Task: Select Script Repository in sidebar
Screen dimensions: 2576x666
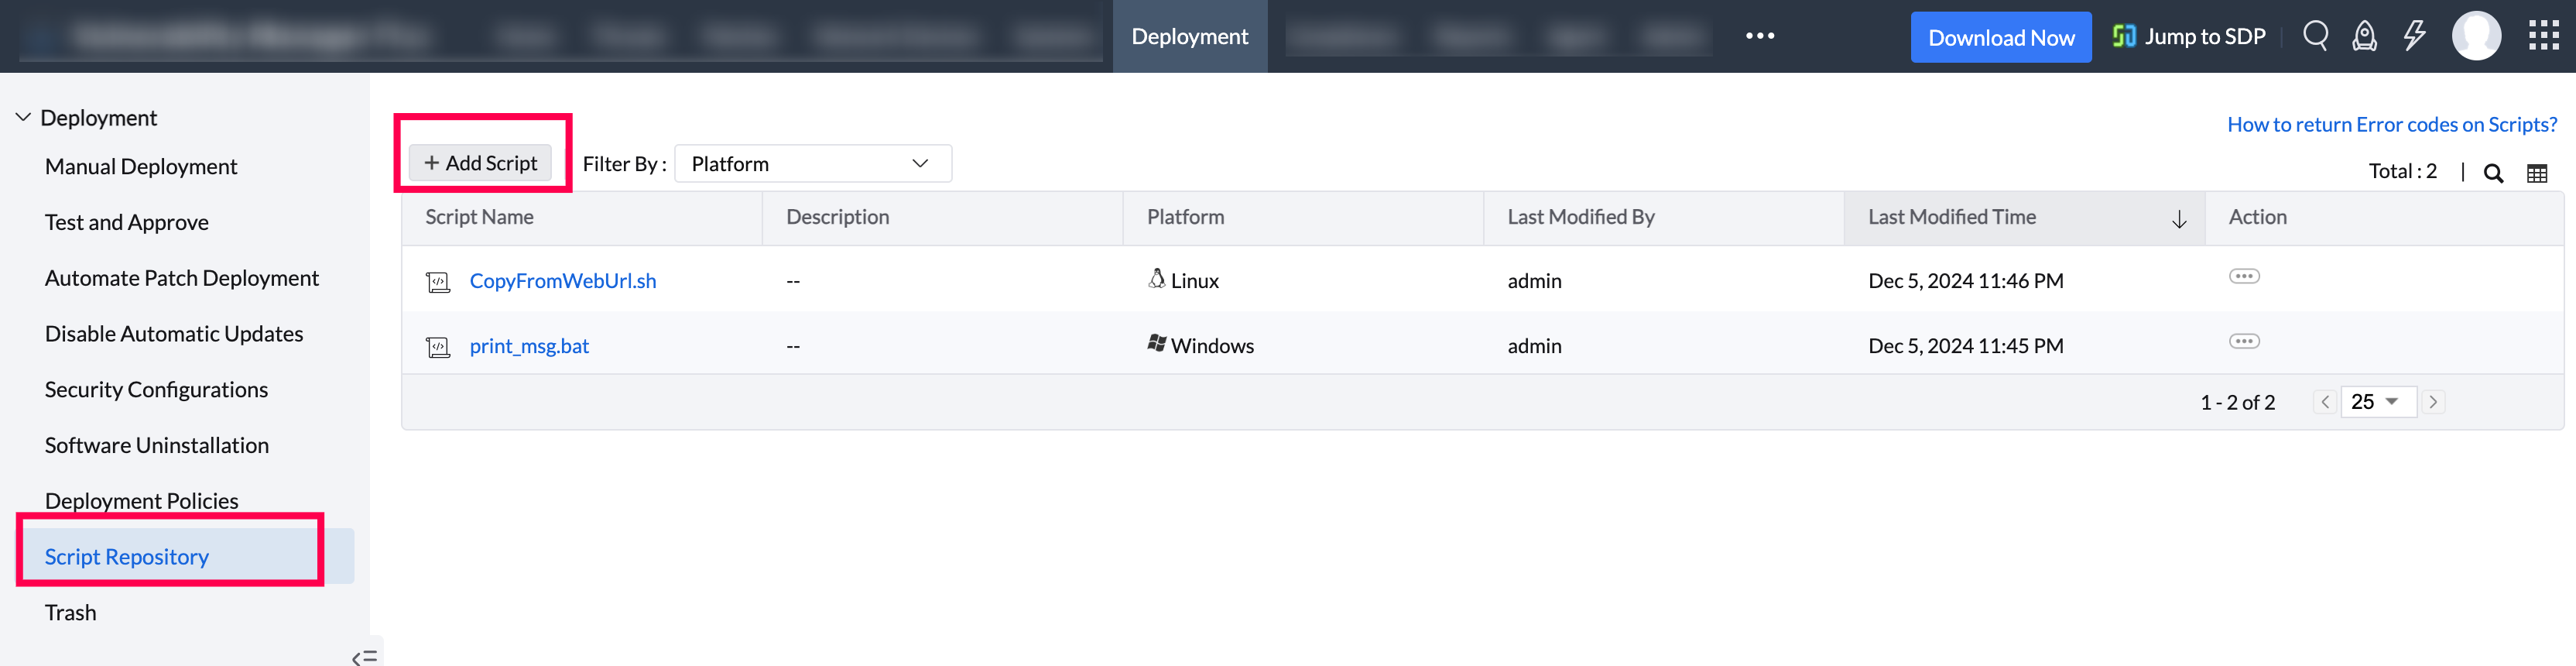Action: point(127,557)
